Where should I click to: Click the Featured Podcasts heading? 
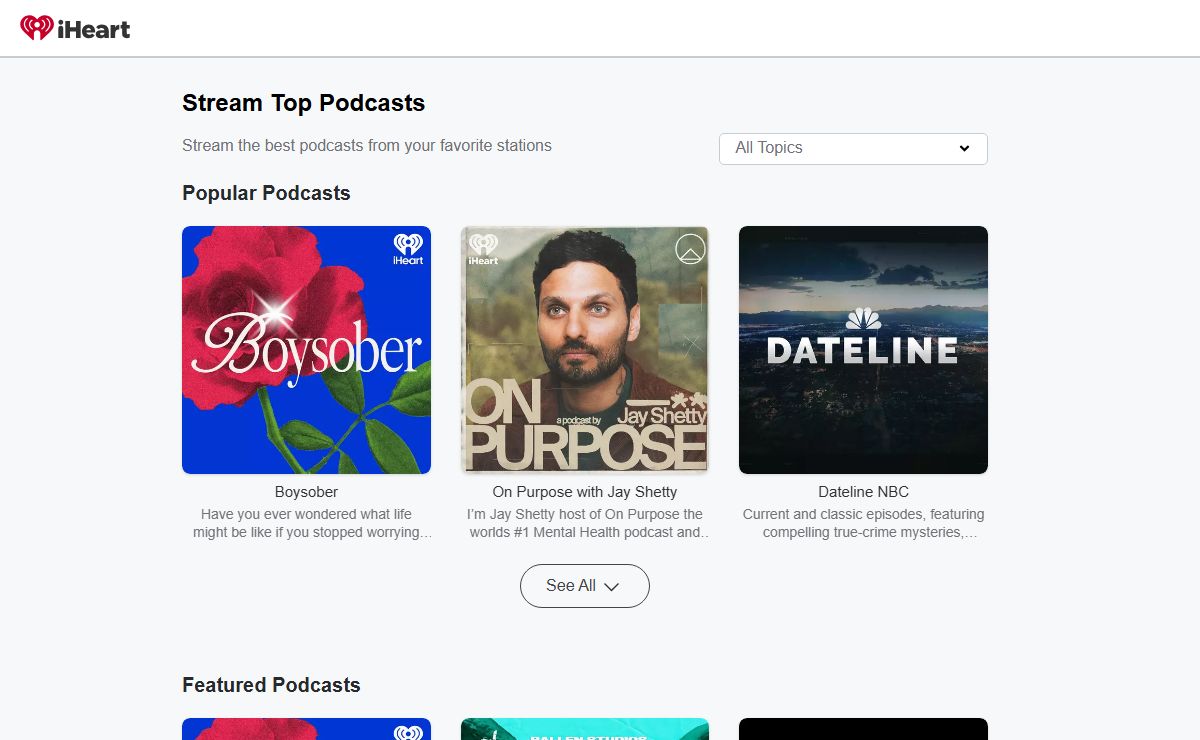[x=271, y=685]
